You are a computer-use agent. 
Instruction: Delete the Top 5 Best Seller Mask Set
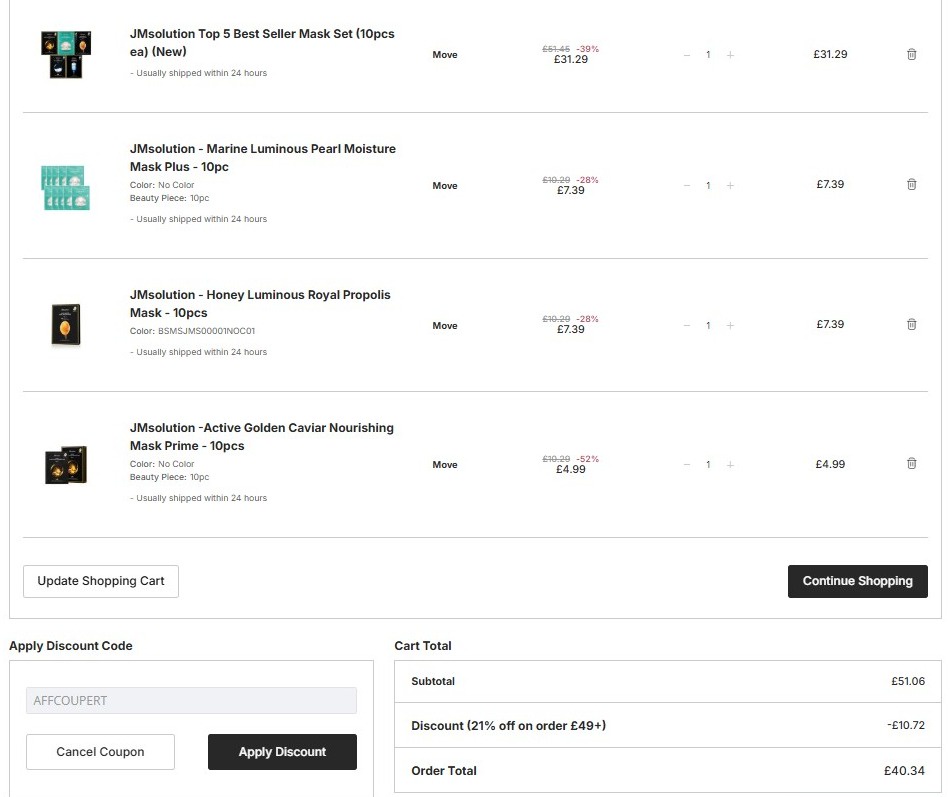[911, 54]
